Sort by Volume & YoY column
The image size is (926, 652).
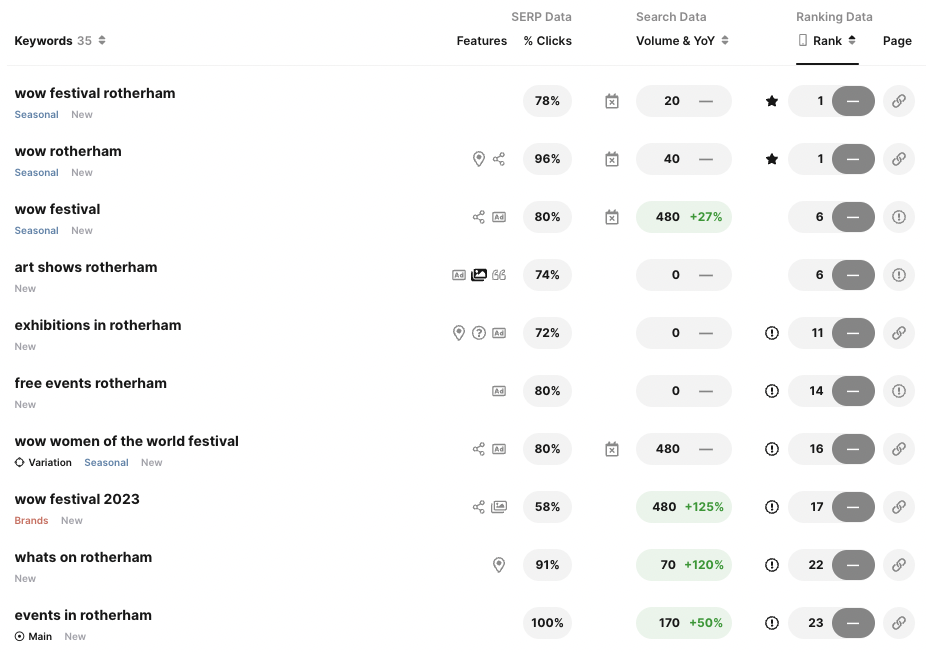point(682,41)
